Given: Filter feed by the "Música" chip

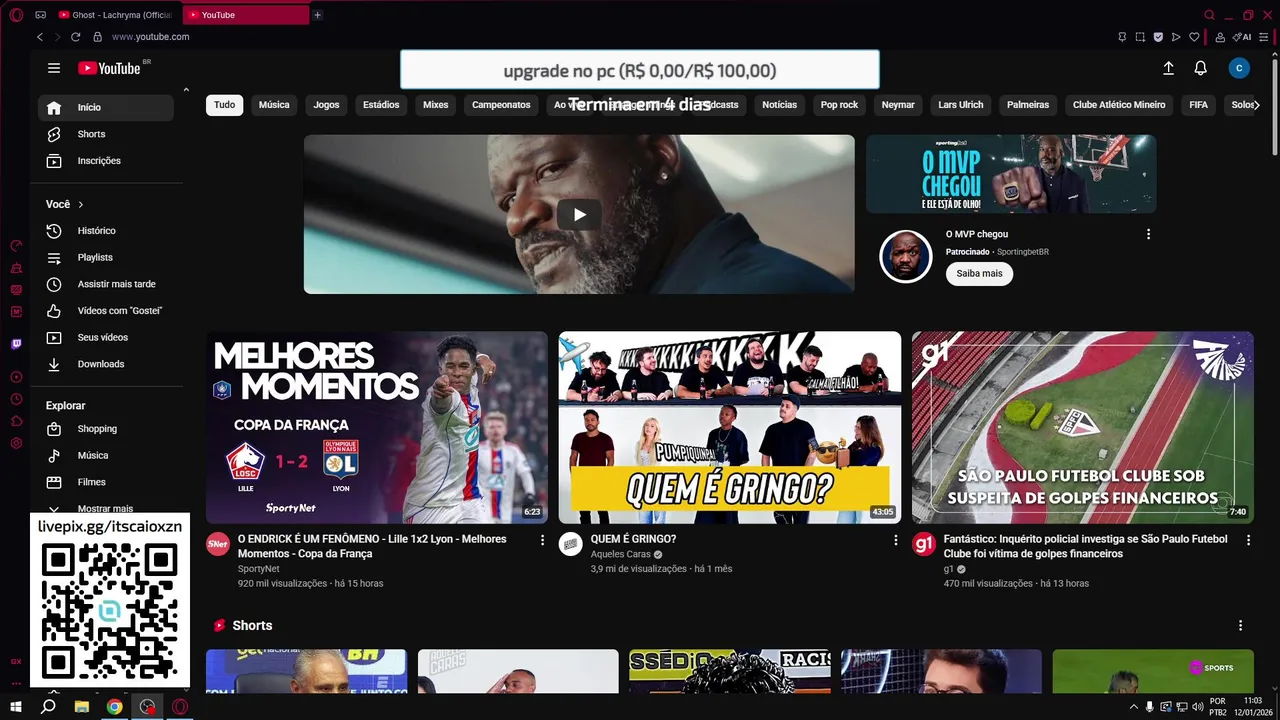Looking at the screenshot, I should pyautogui.click(x=274, y=105).
